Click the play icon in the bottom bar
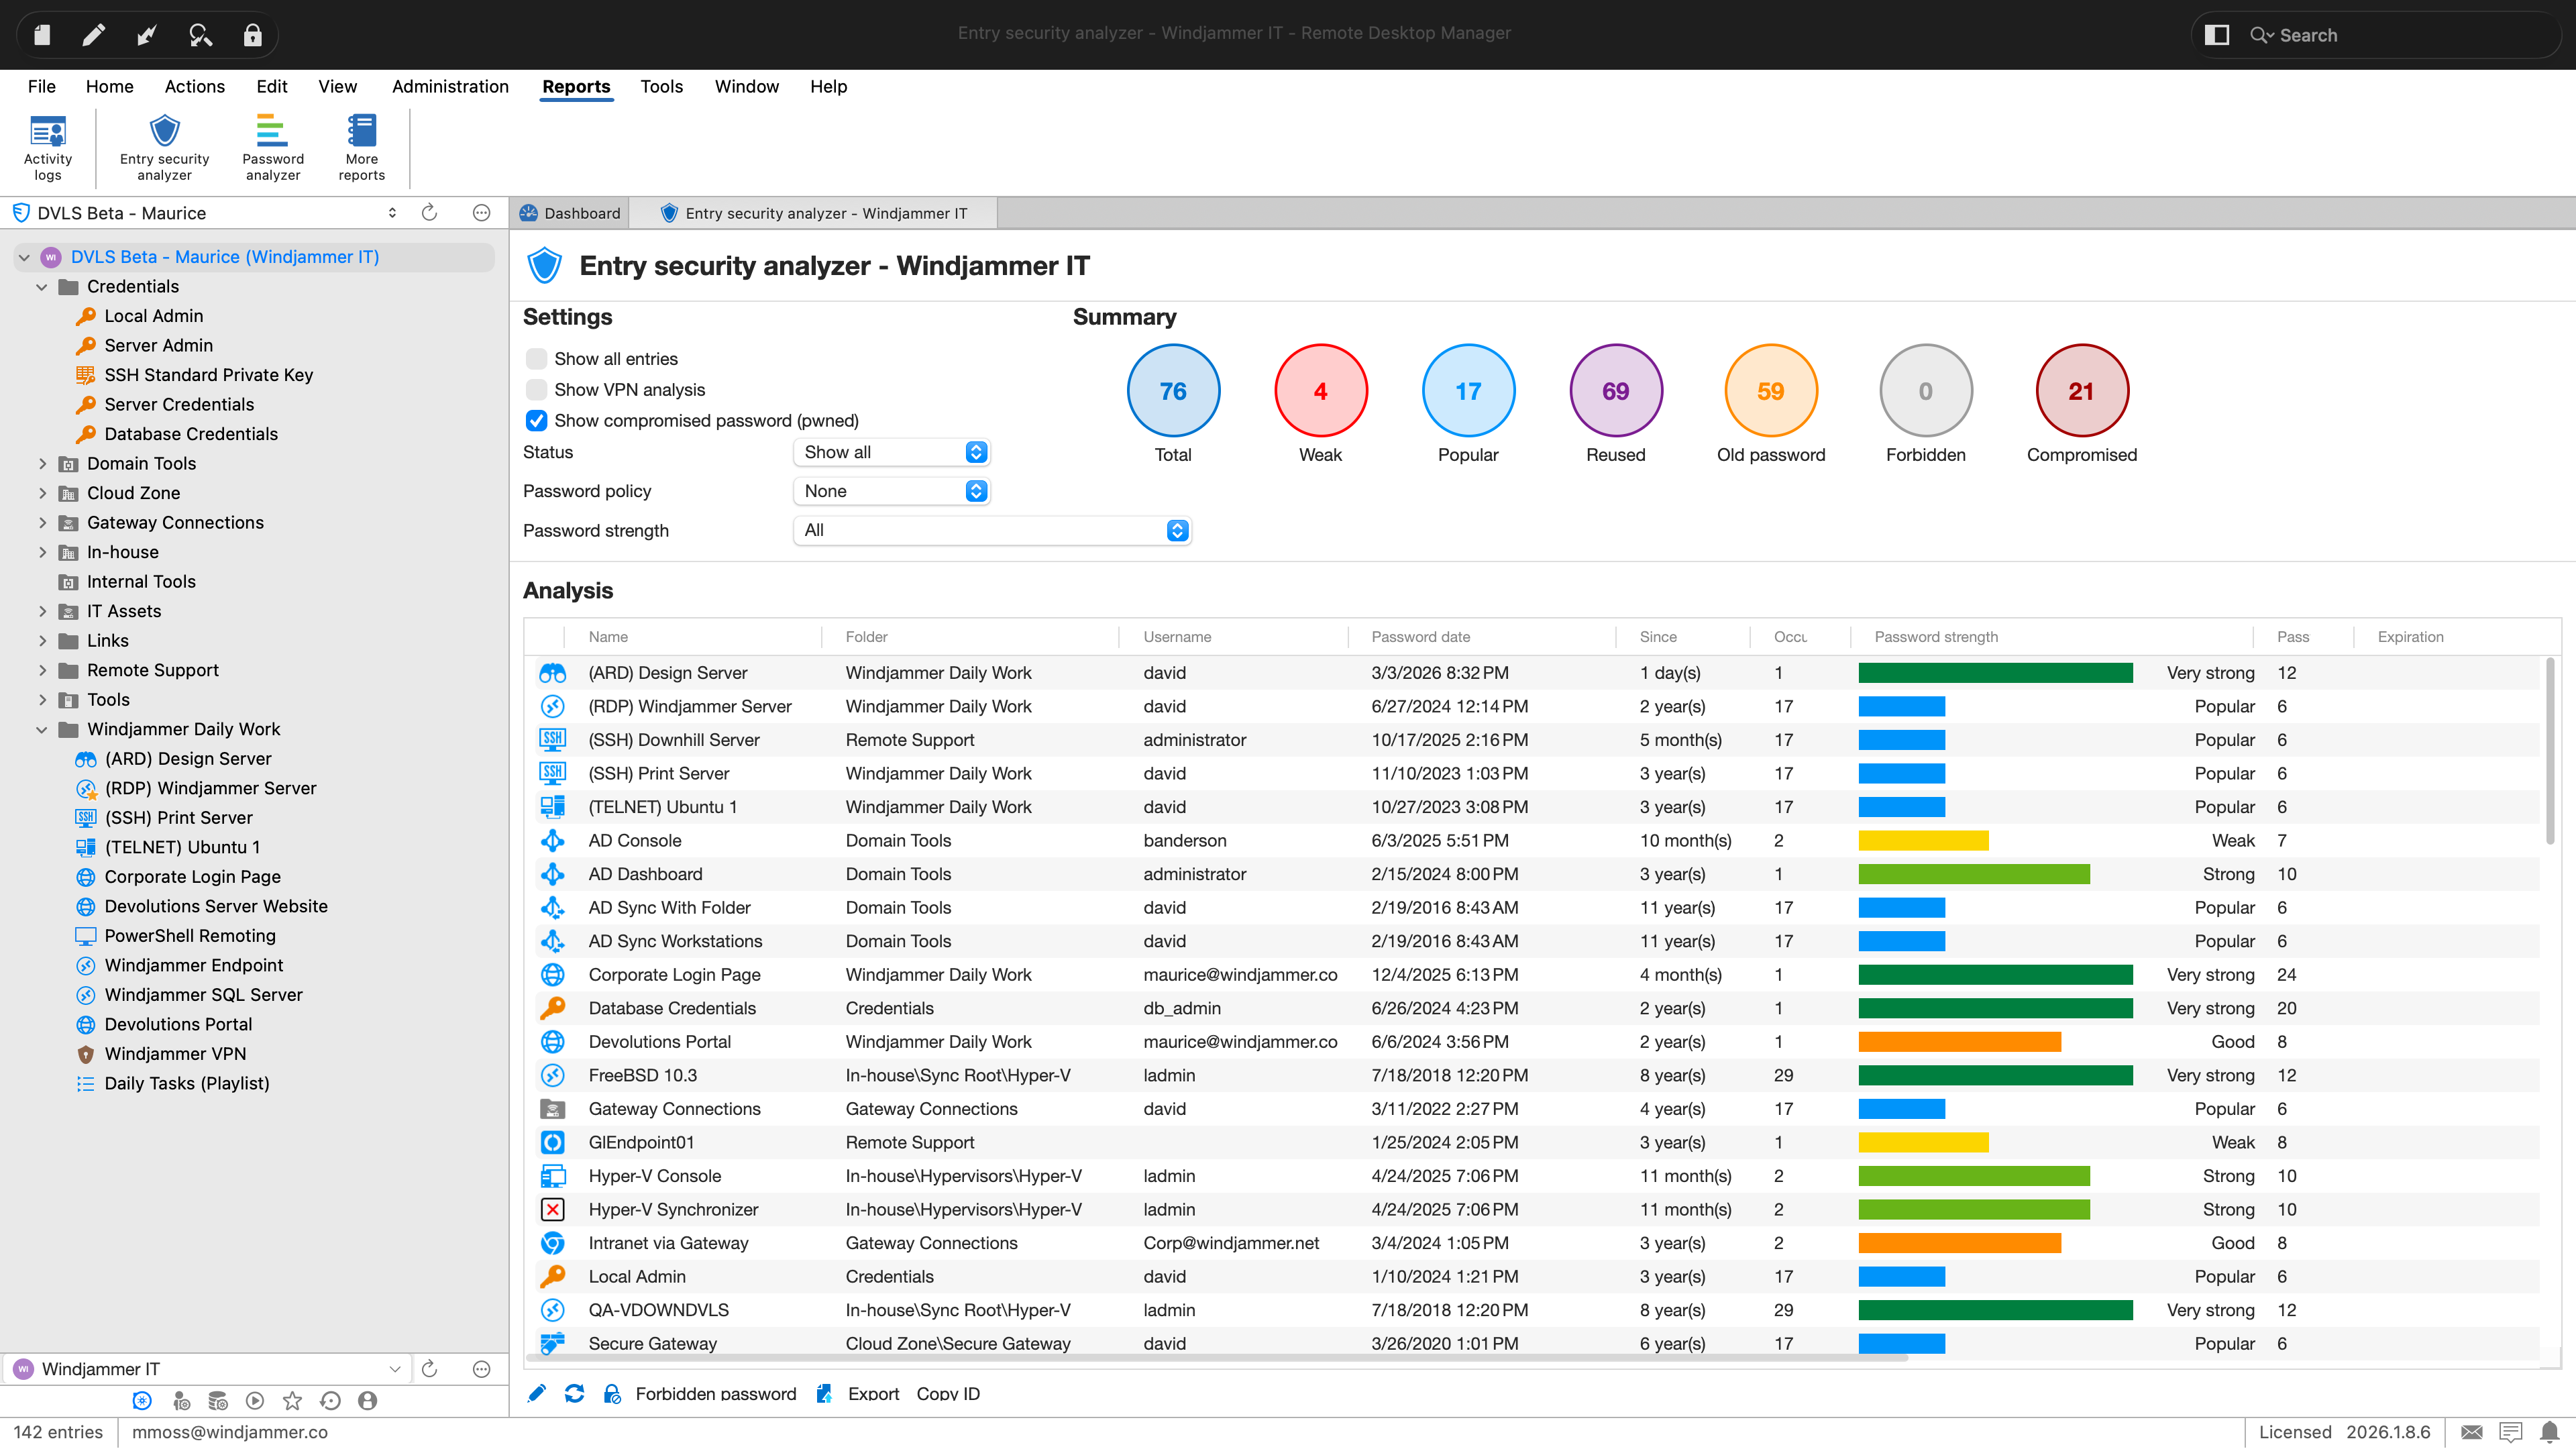Viewport: 2576px width, 1449px height. tap(255, 1401)
